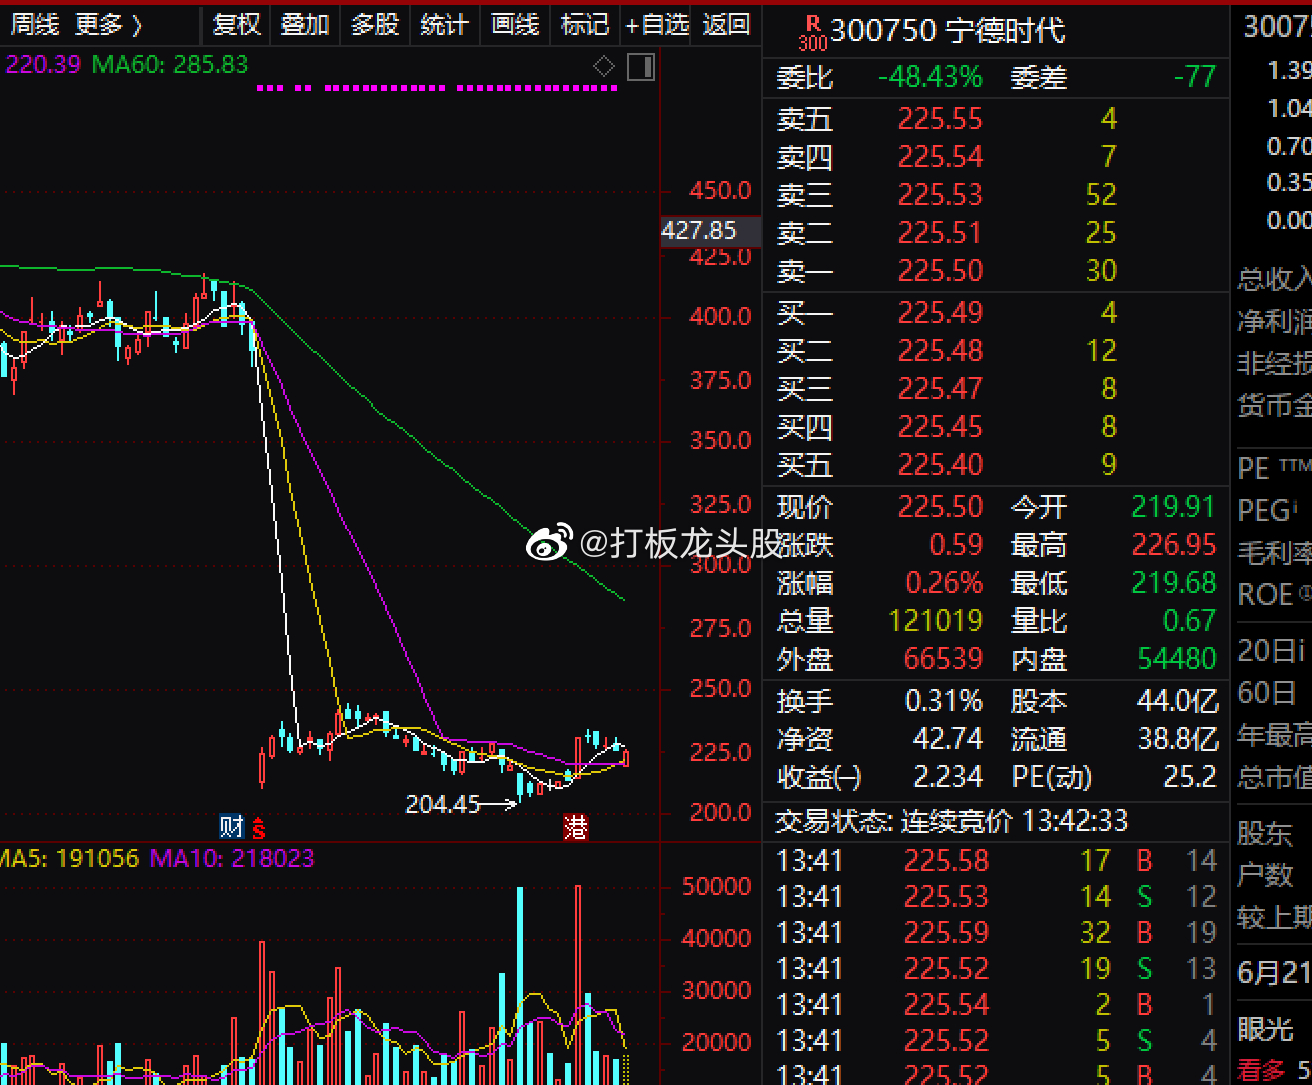The width and height of the screenshot is (1312, 1085).
Task: Select the 卖三 225.53 ask row
Action: pos(996,195)
